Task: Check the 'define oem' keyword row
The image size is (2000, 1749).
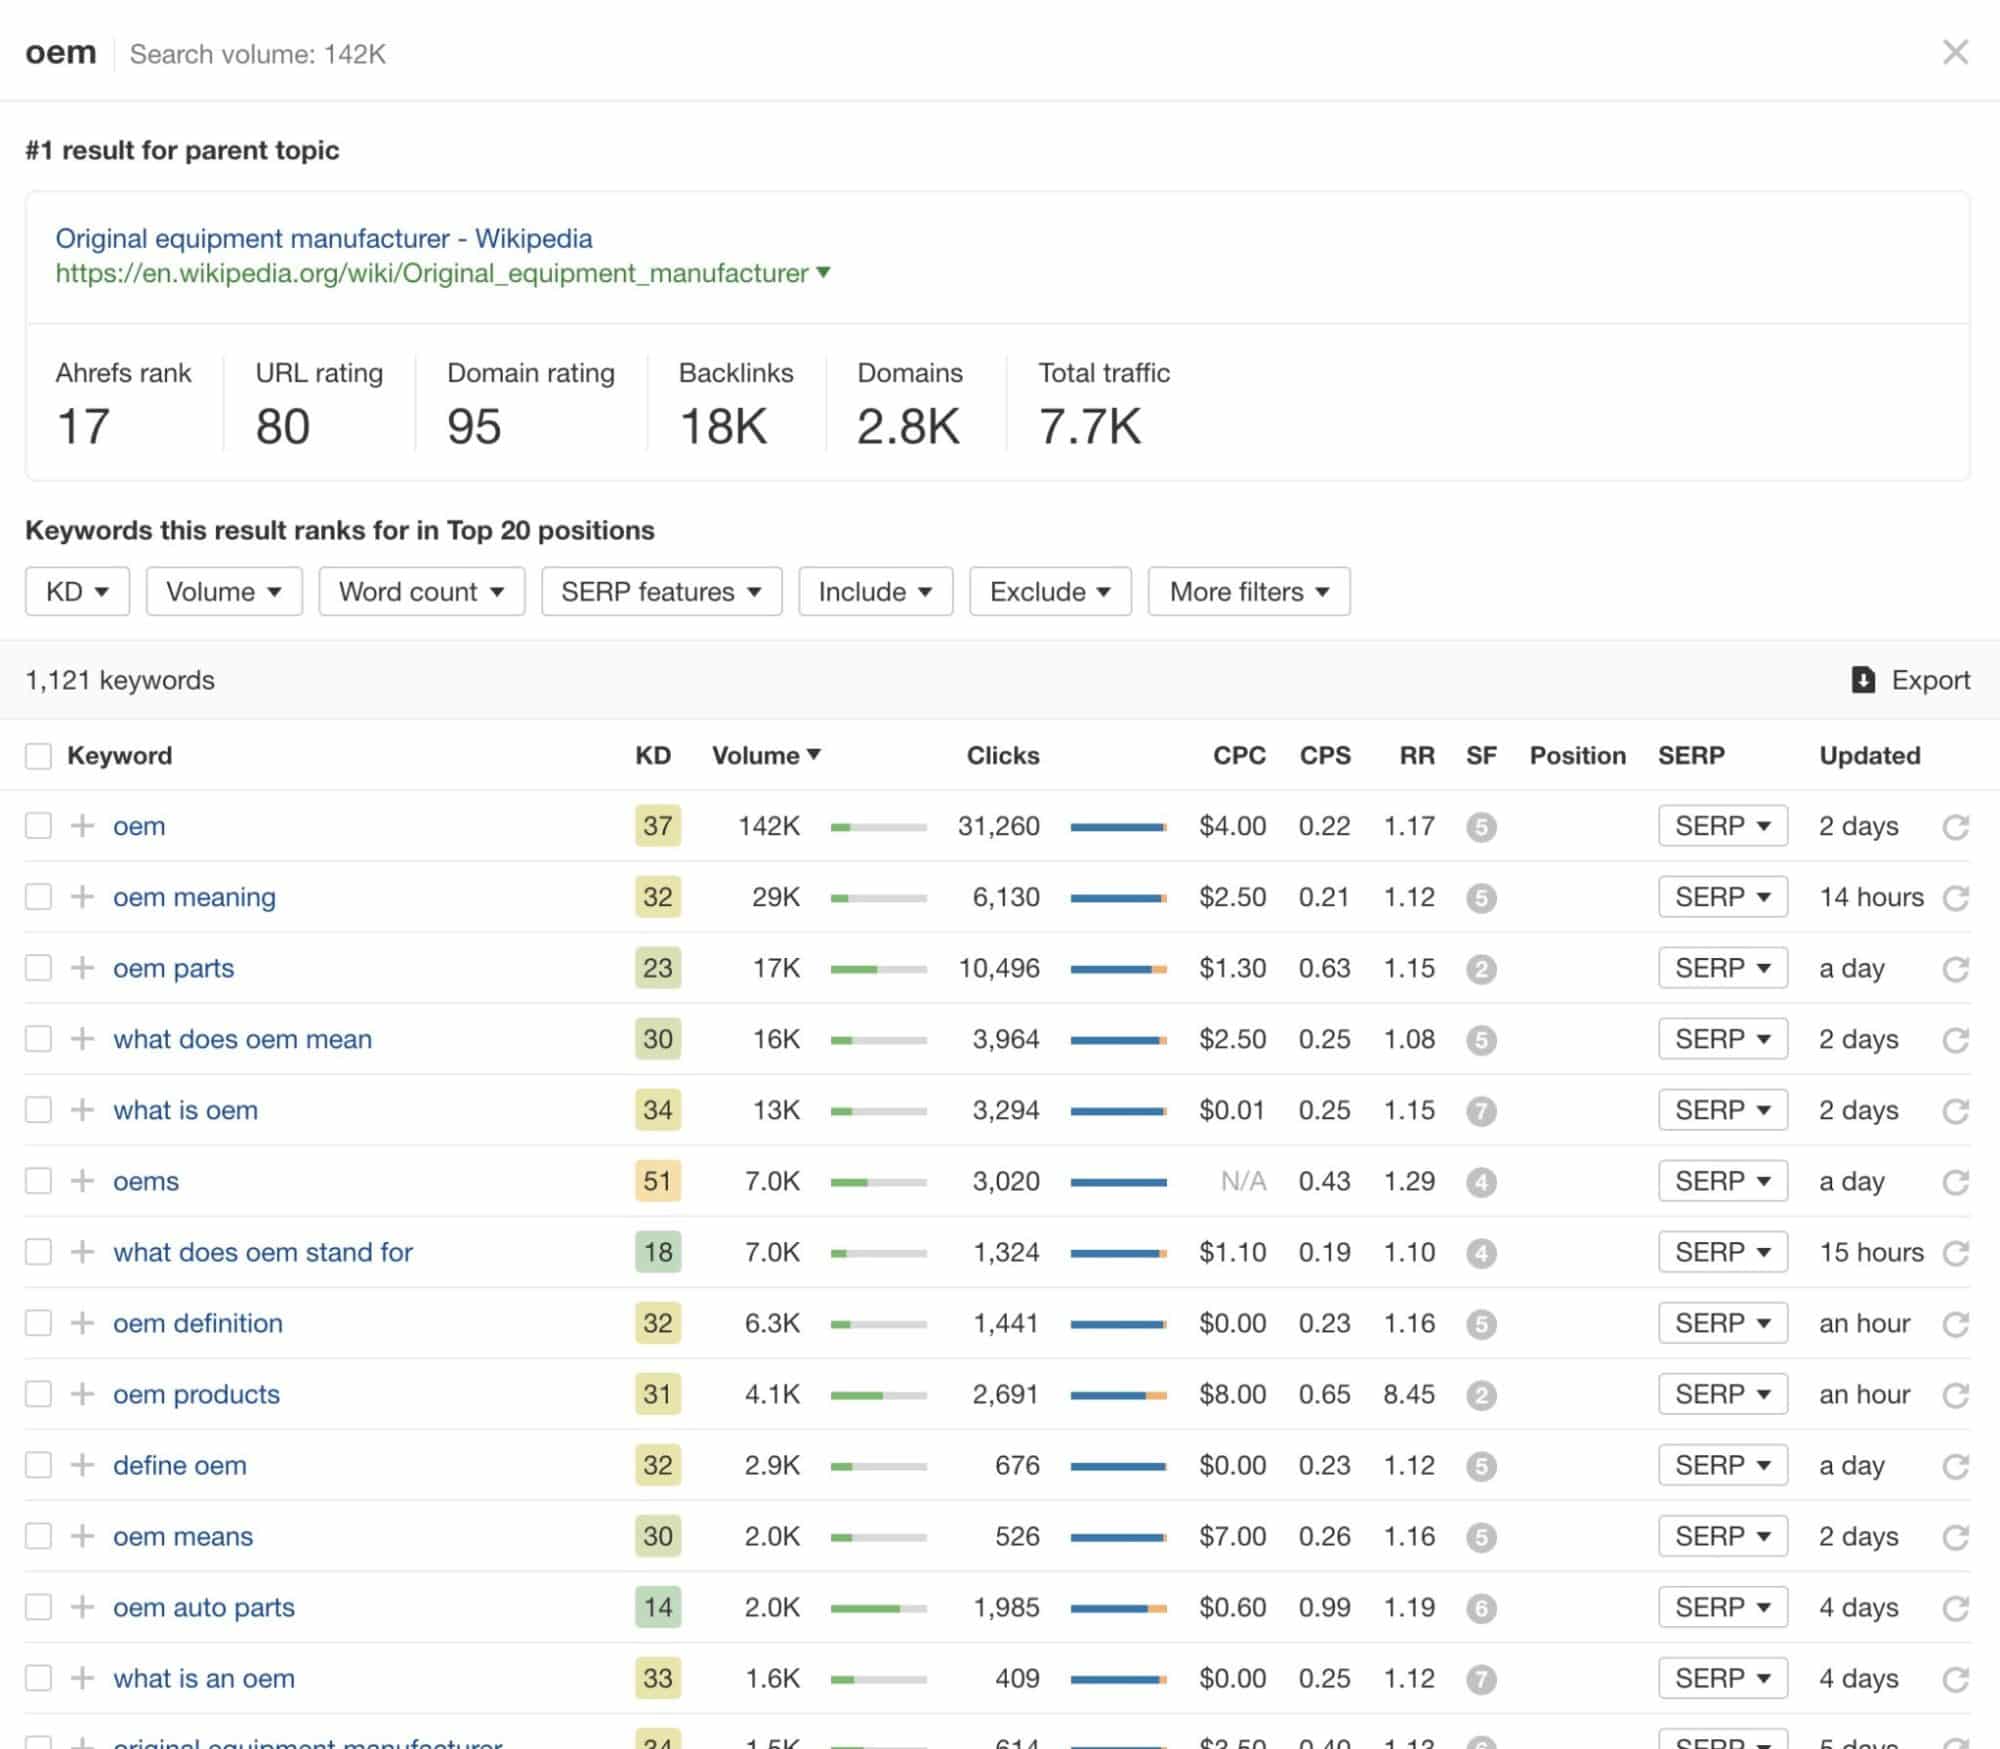Action: (x=38, y=1465)
